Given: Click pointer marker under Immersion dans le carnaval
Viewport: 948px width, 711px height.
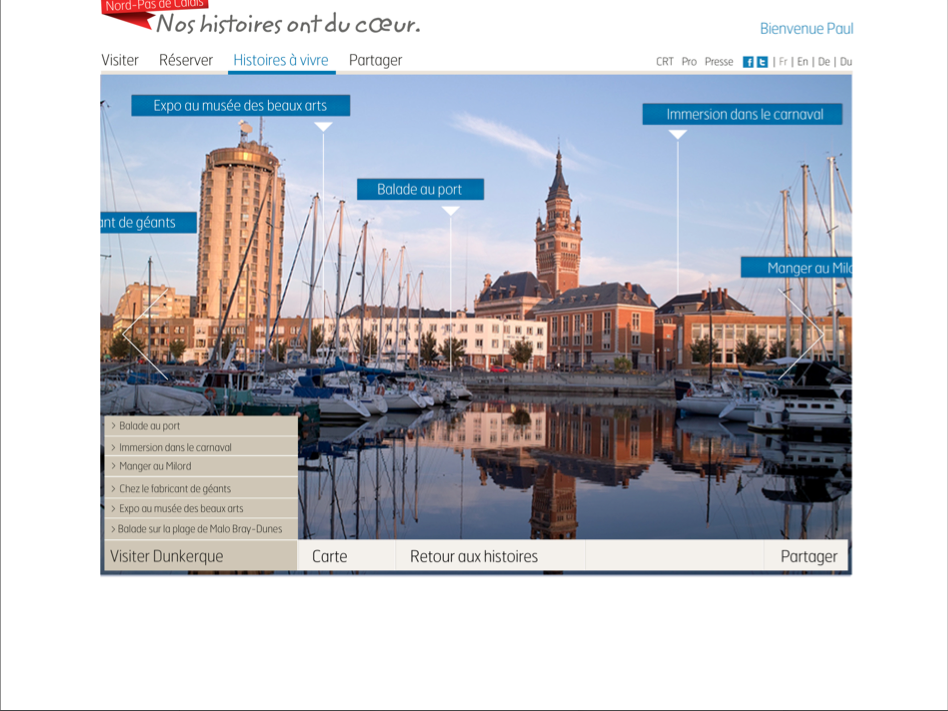Looking at the screenshot, I should coord(677,135).
